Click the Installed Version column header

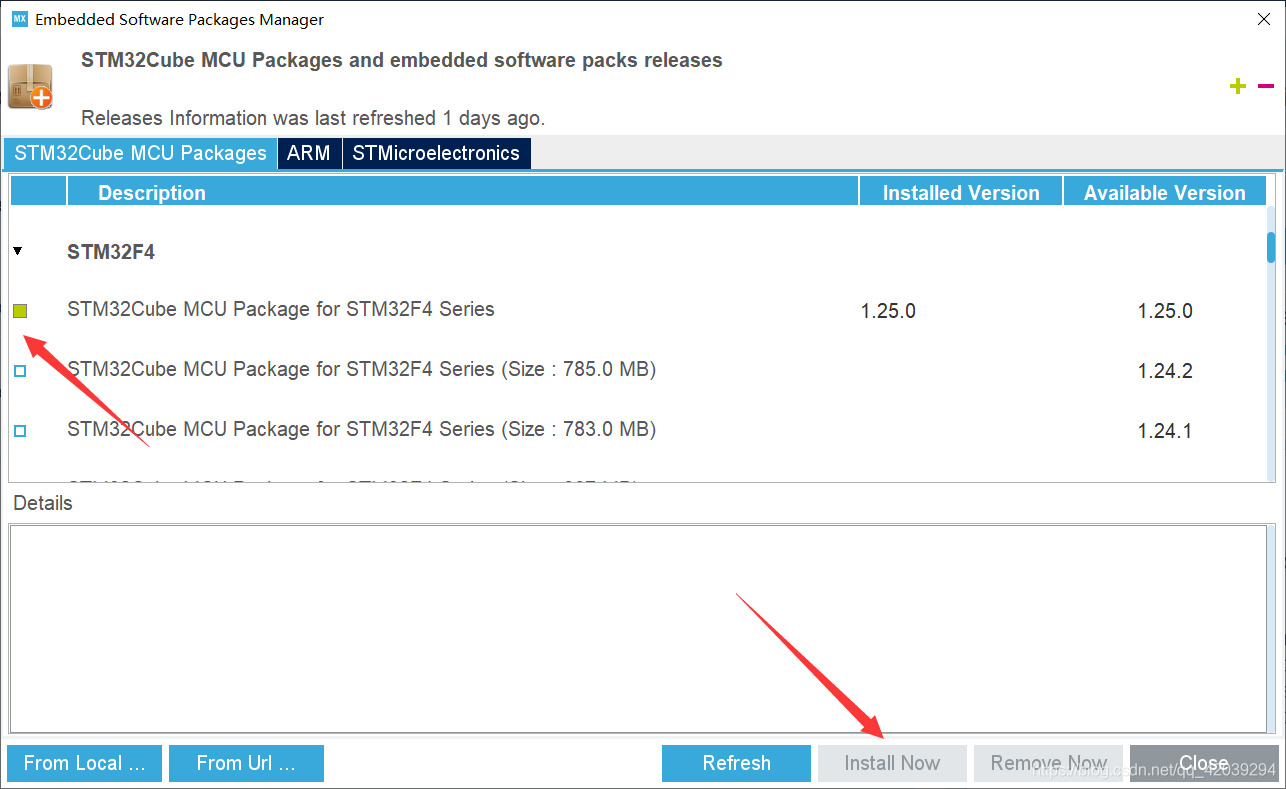(x=961, y=192)
